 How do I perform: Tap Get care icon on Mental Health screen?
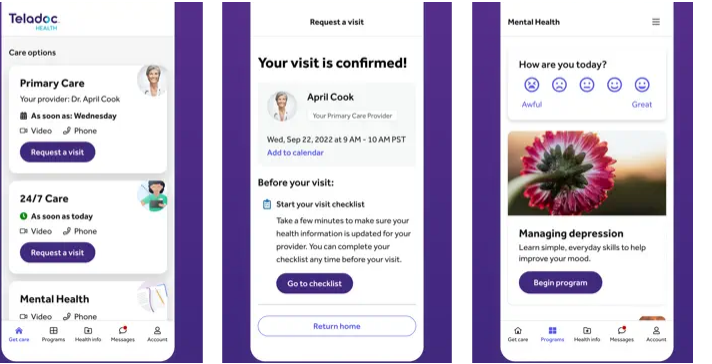(518, 334)
